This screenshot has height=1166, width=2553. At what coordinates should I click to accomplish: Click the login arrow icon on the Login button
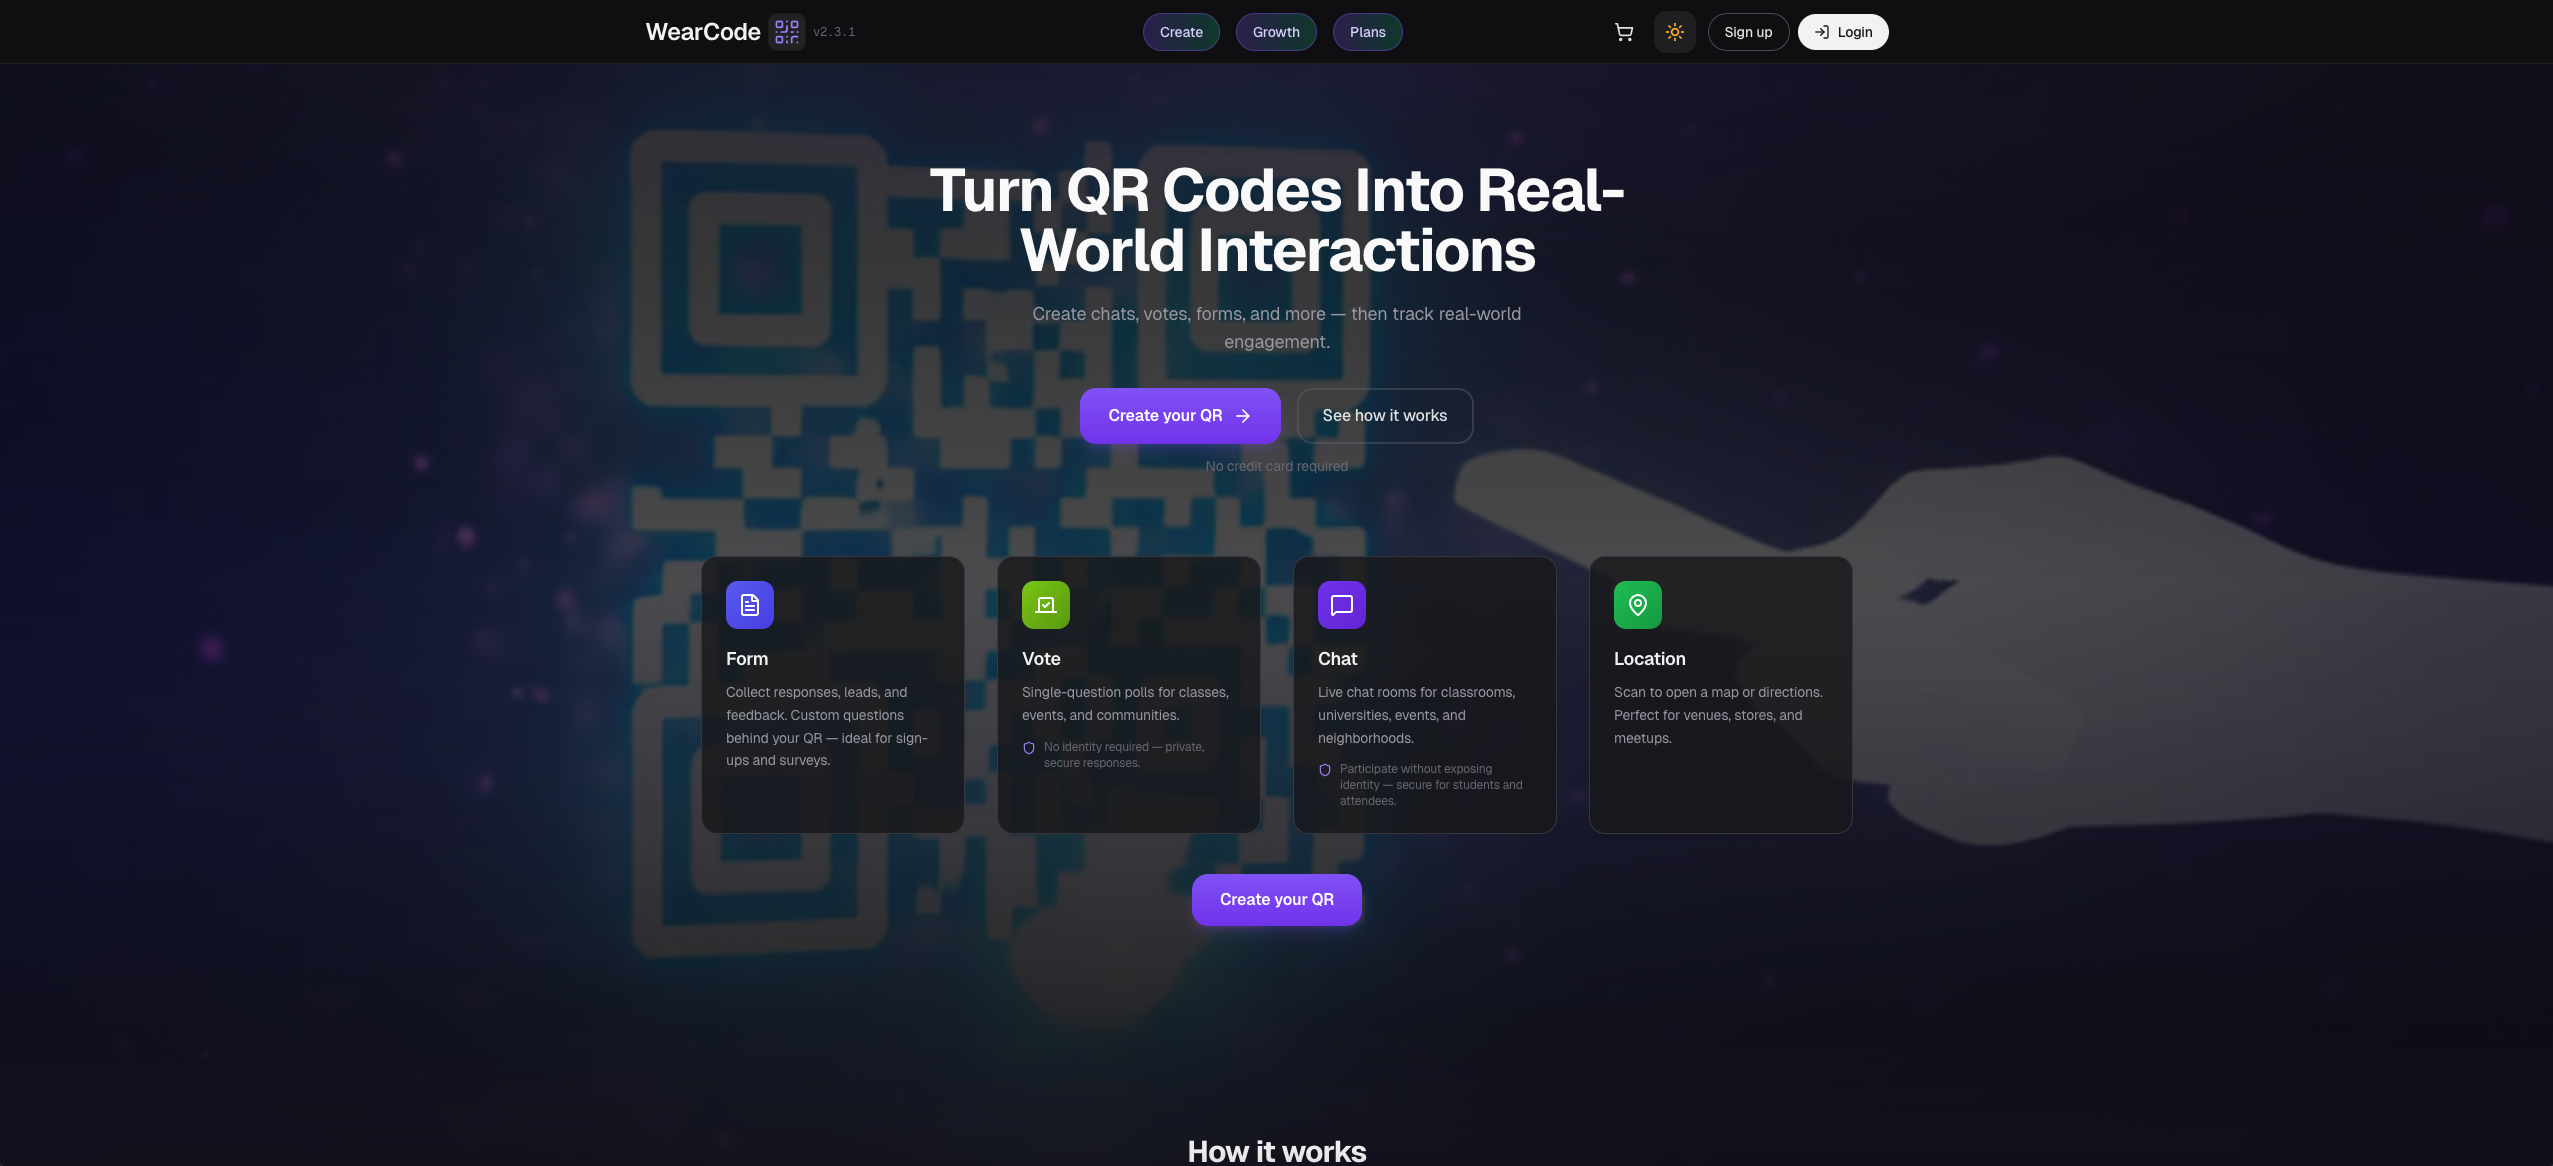click(x=1822, y=31)
